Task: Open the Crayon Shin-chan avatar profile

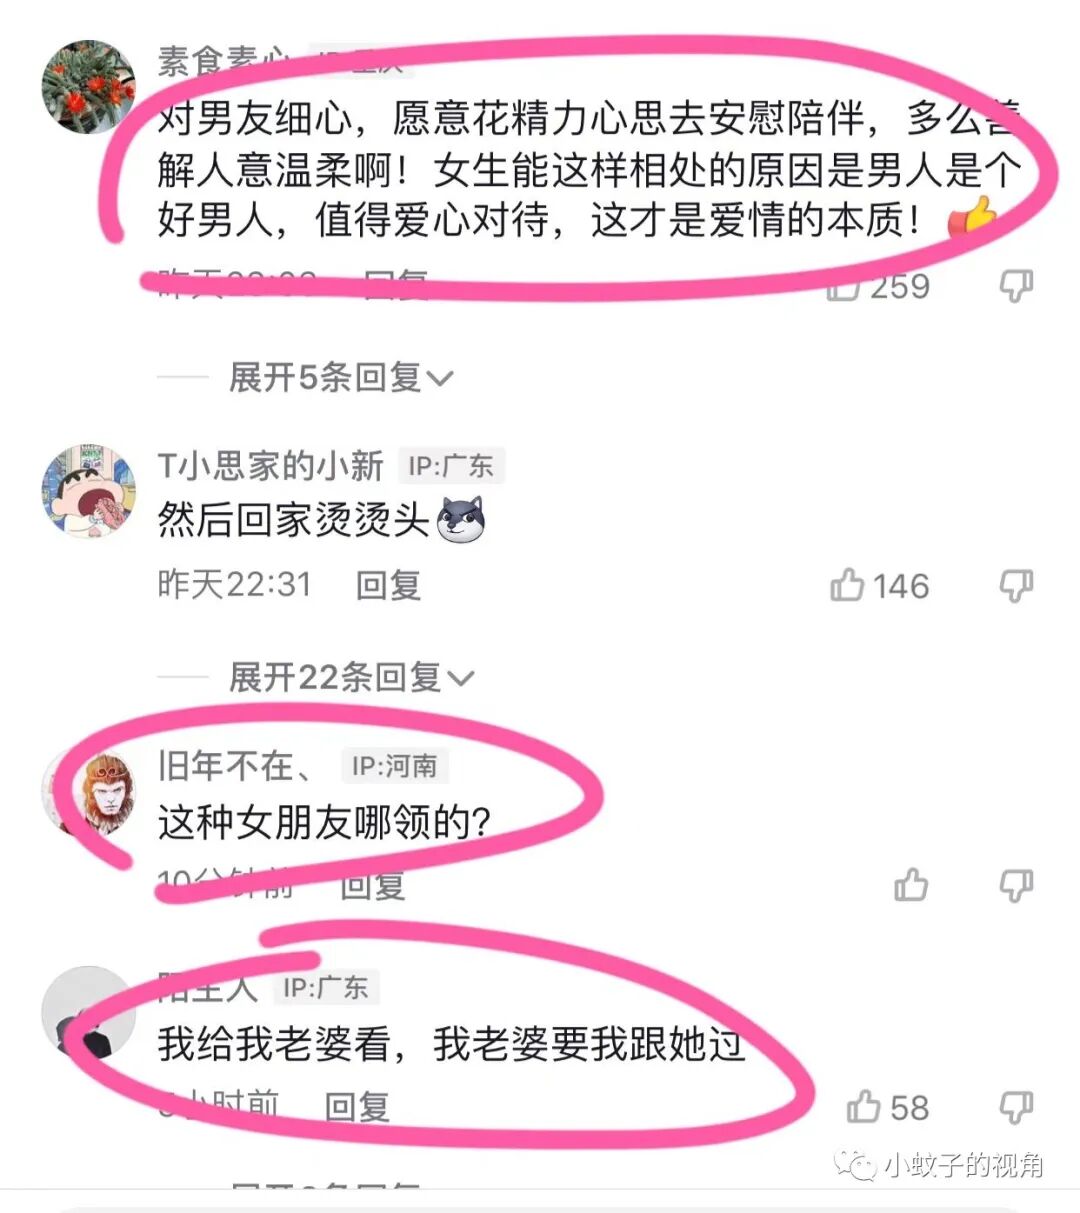Action: tap(88, 492)
